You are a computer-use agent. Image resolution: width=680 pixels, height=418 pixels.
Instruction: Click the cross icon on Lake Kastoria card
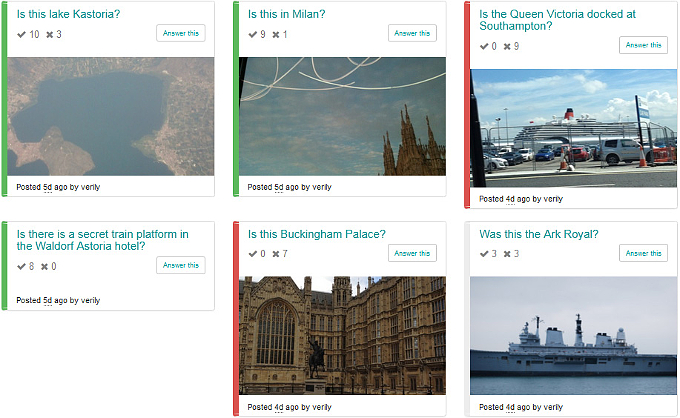(50, 35)
